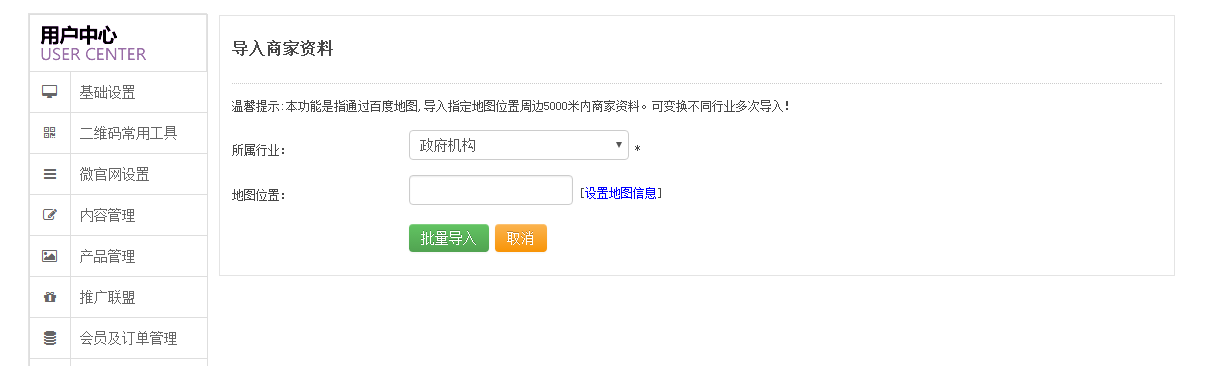
Task: Click the monitor icon beside 基础设置
Action: coord(50,92)
